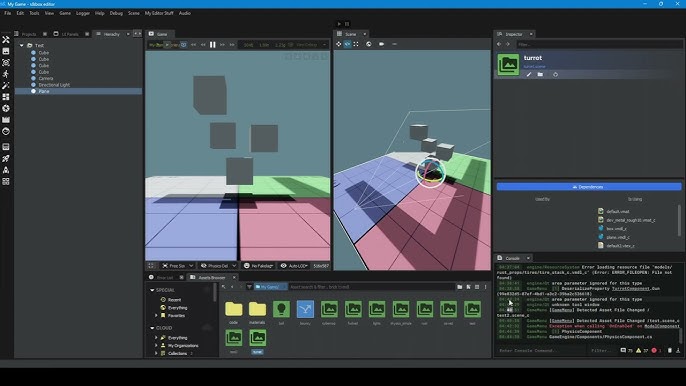The height and width of the screenshot is (386, 686).
Task: Click the fast-forward button in Game toolbar
Action: [232, 45]
